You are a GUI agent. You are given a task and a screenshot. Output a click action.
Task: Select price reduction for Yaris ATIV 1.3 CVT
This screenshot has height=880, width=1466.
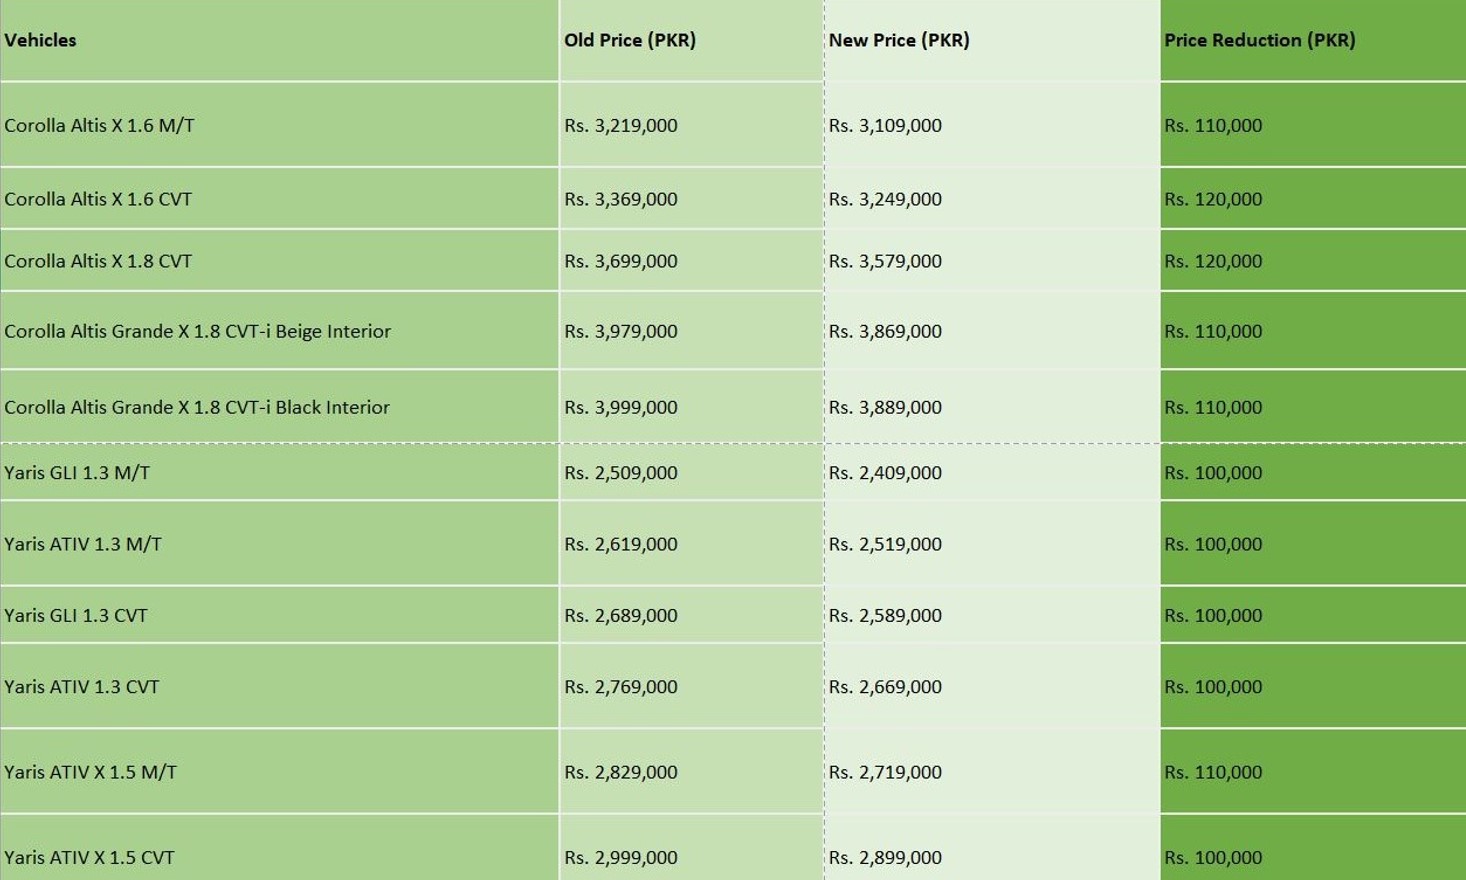pos(1313,686)
